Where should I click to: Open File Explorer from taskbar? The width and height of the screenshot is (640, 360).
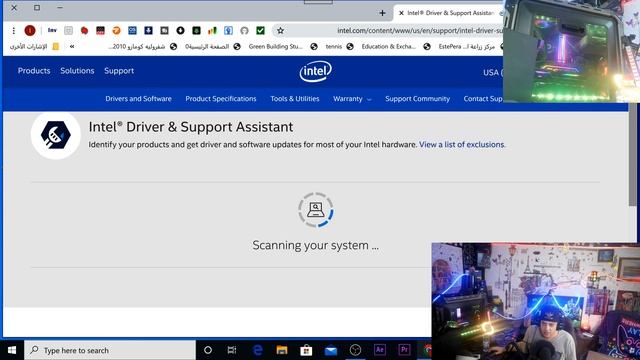click(282, 350)
